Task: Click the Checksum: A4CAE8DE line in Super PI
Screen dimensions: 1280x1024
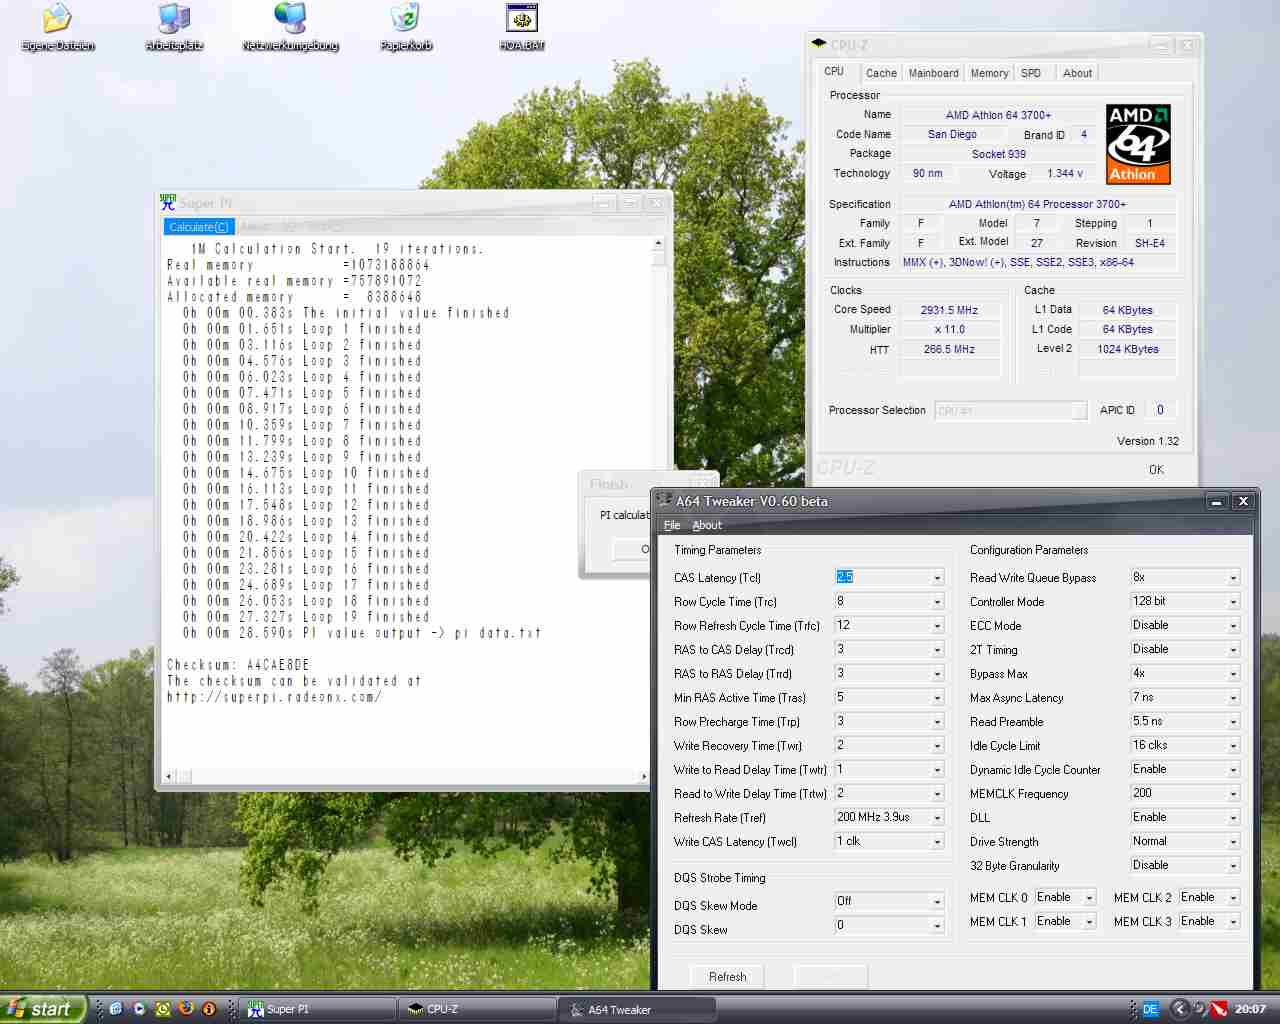Action: (238, 665)
